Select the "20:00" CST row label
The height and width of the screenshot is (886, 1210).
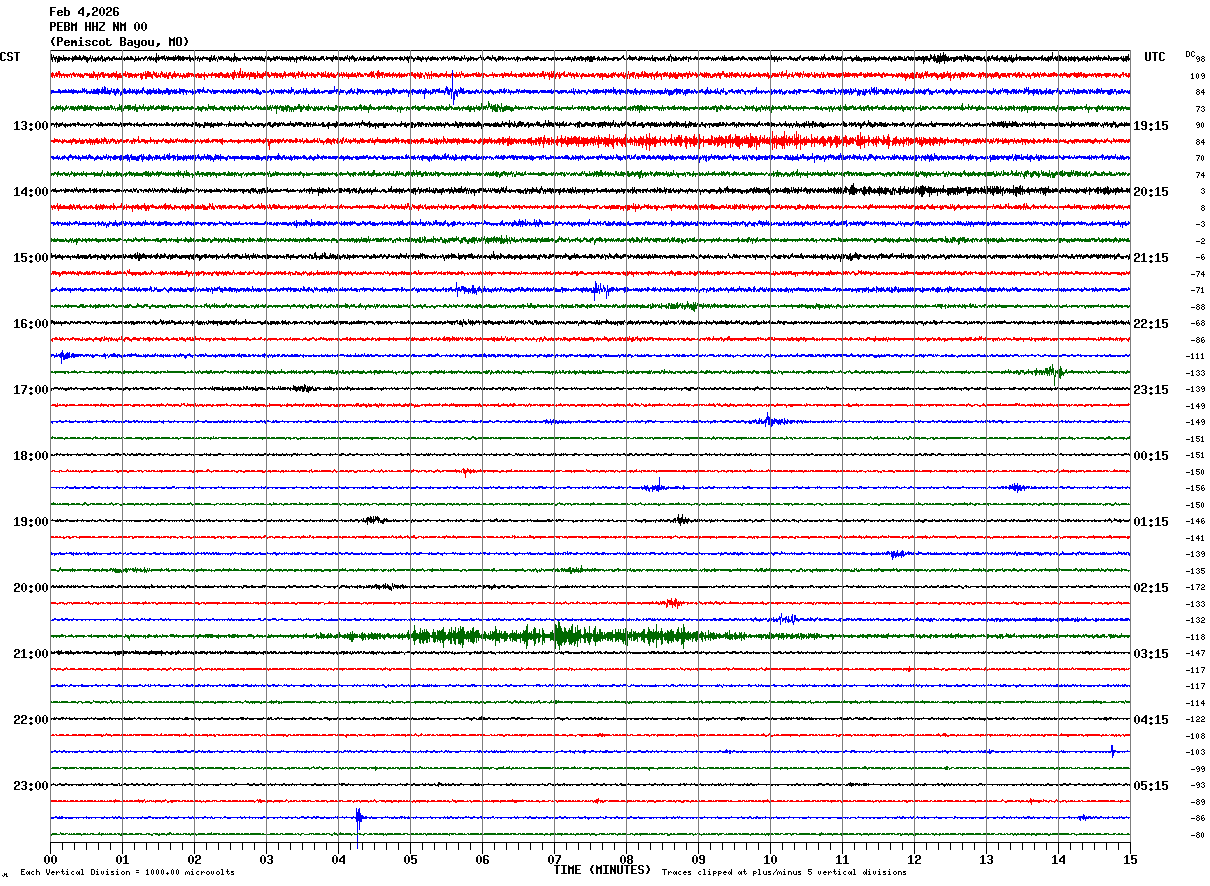coord(31,588)
